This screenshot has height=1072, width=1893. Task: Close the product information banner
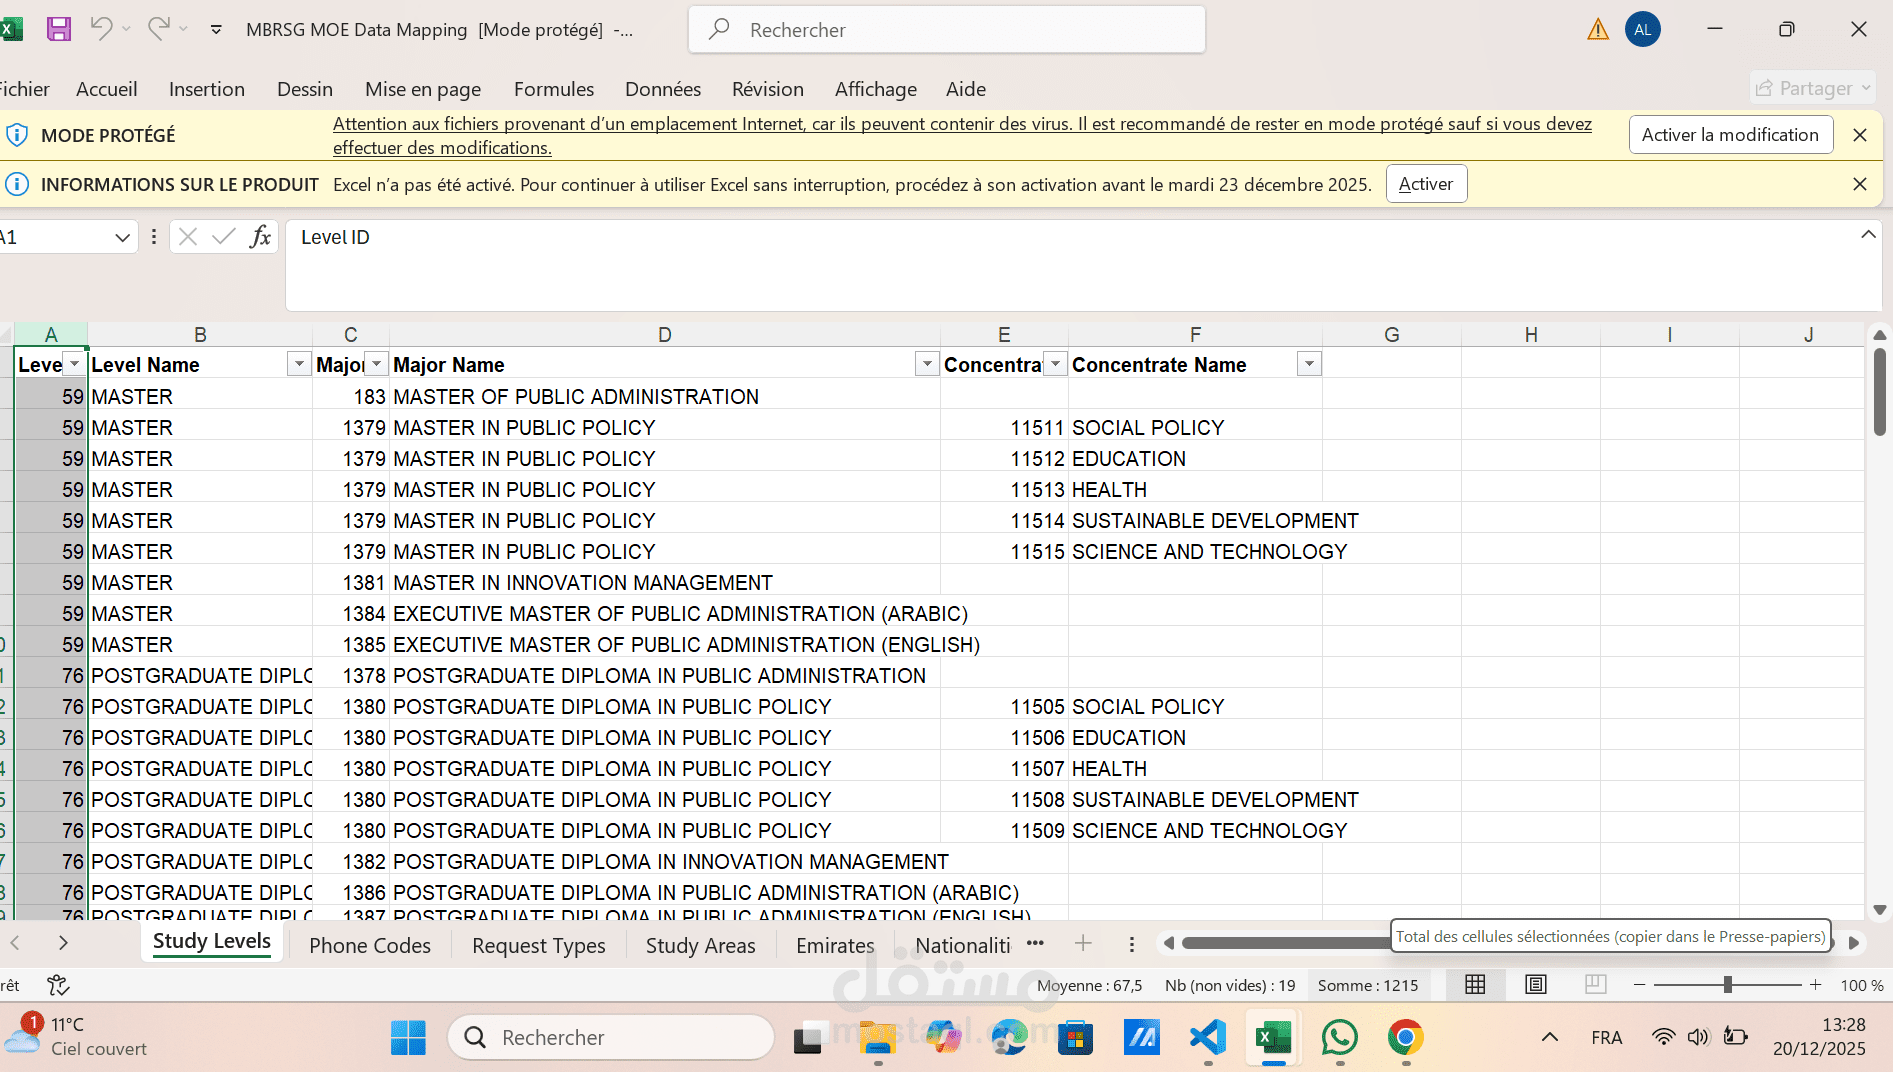click(1860, 184)
